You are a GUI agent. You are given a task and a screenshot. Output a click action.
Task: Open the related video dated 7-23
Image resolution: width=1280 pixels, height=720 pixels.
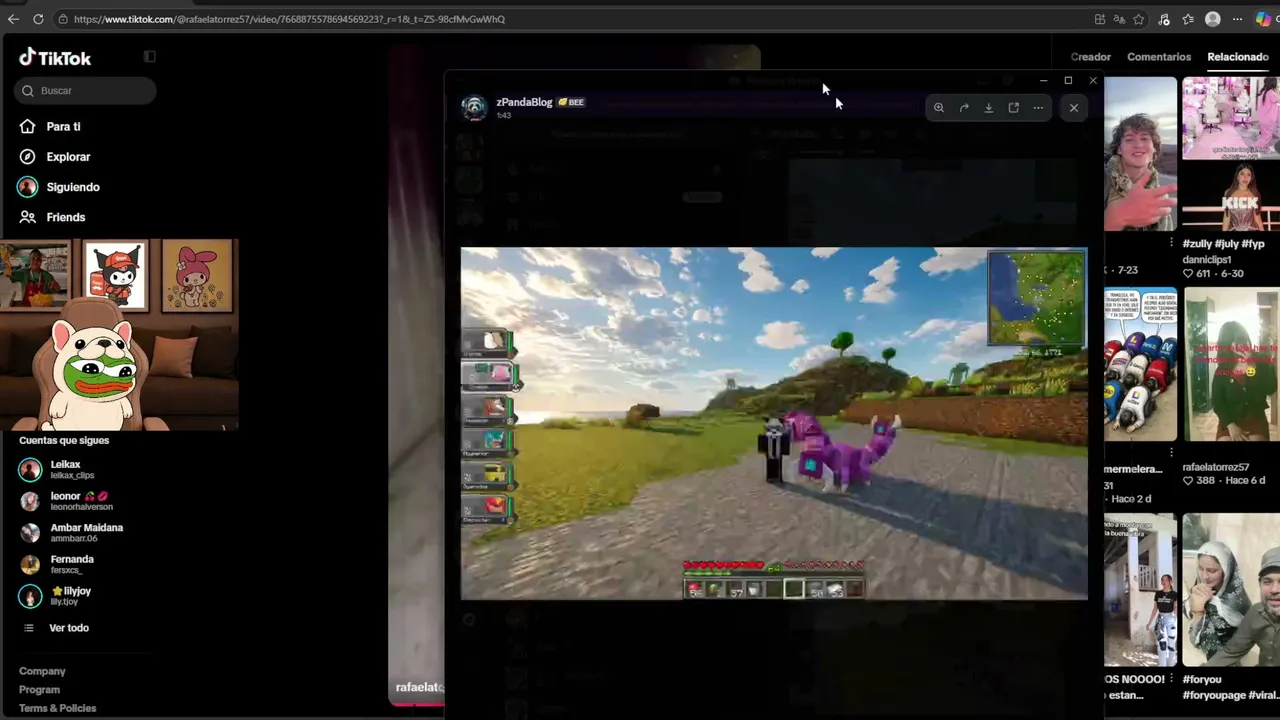(x=1141, y=155)
